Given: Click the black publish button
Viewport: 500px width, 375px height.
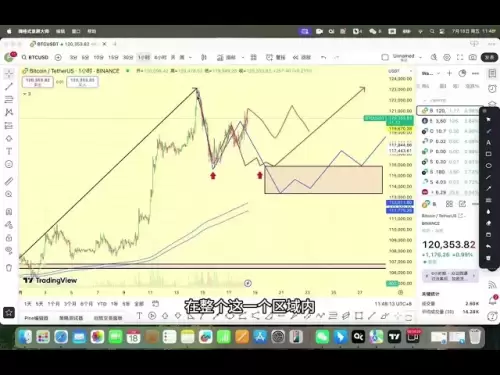Looking at the screenshot, I should pyautogui.click(x=489, y=57).
